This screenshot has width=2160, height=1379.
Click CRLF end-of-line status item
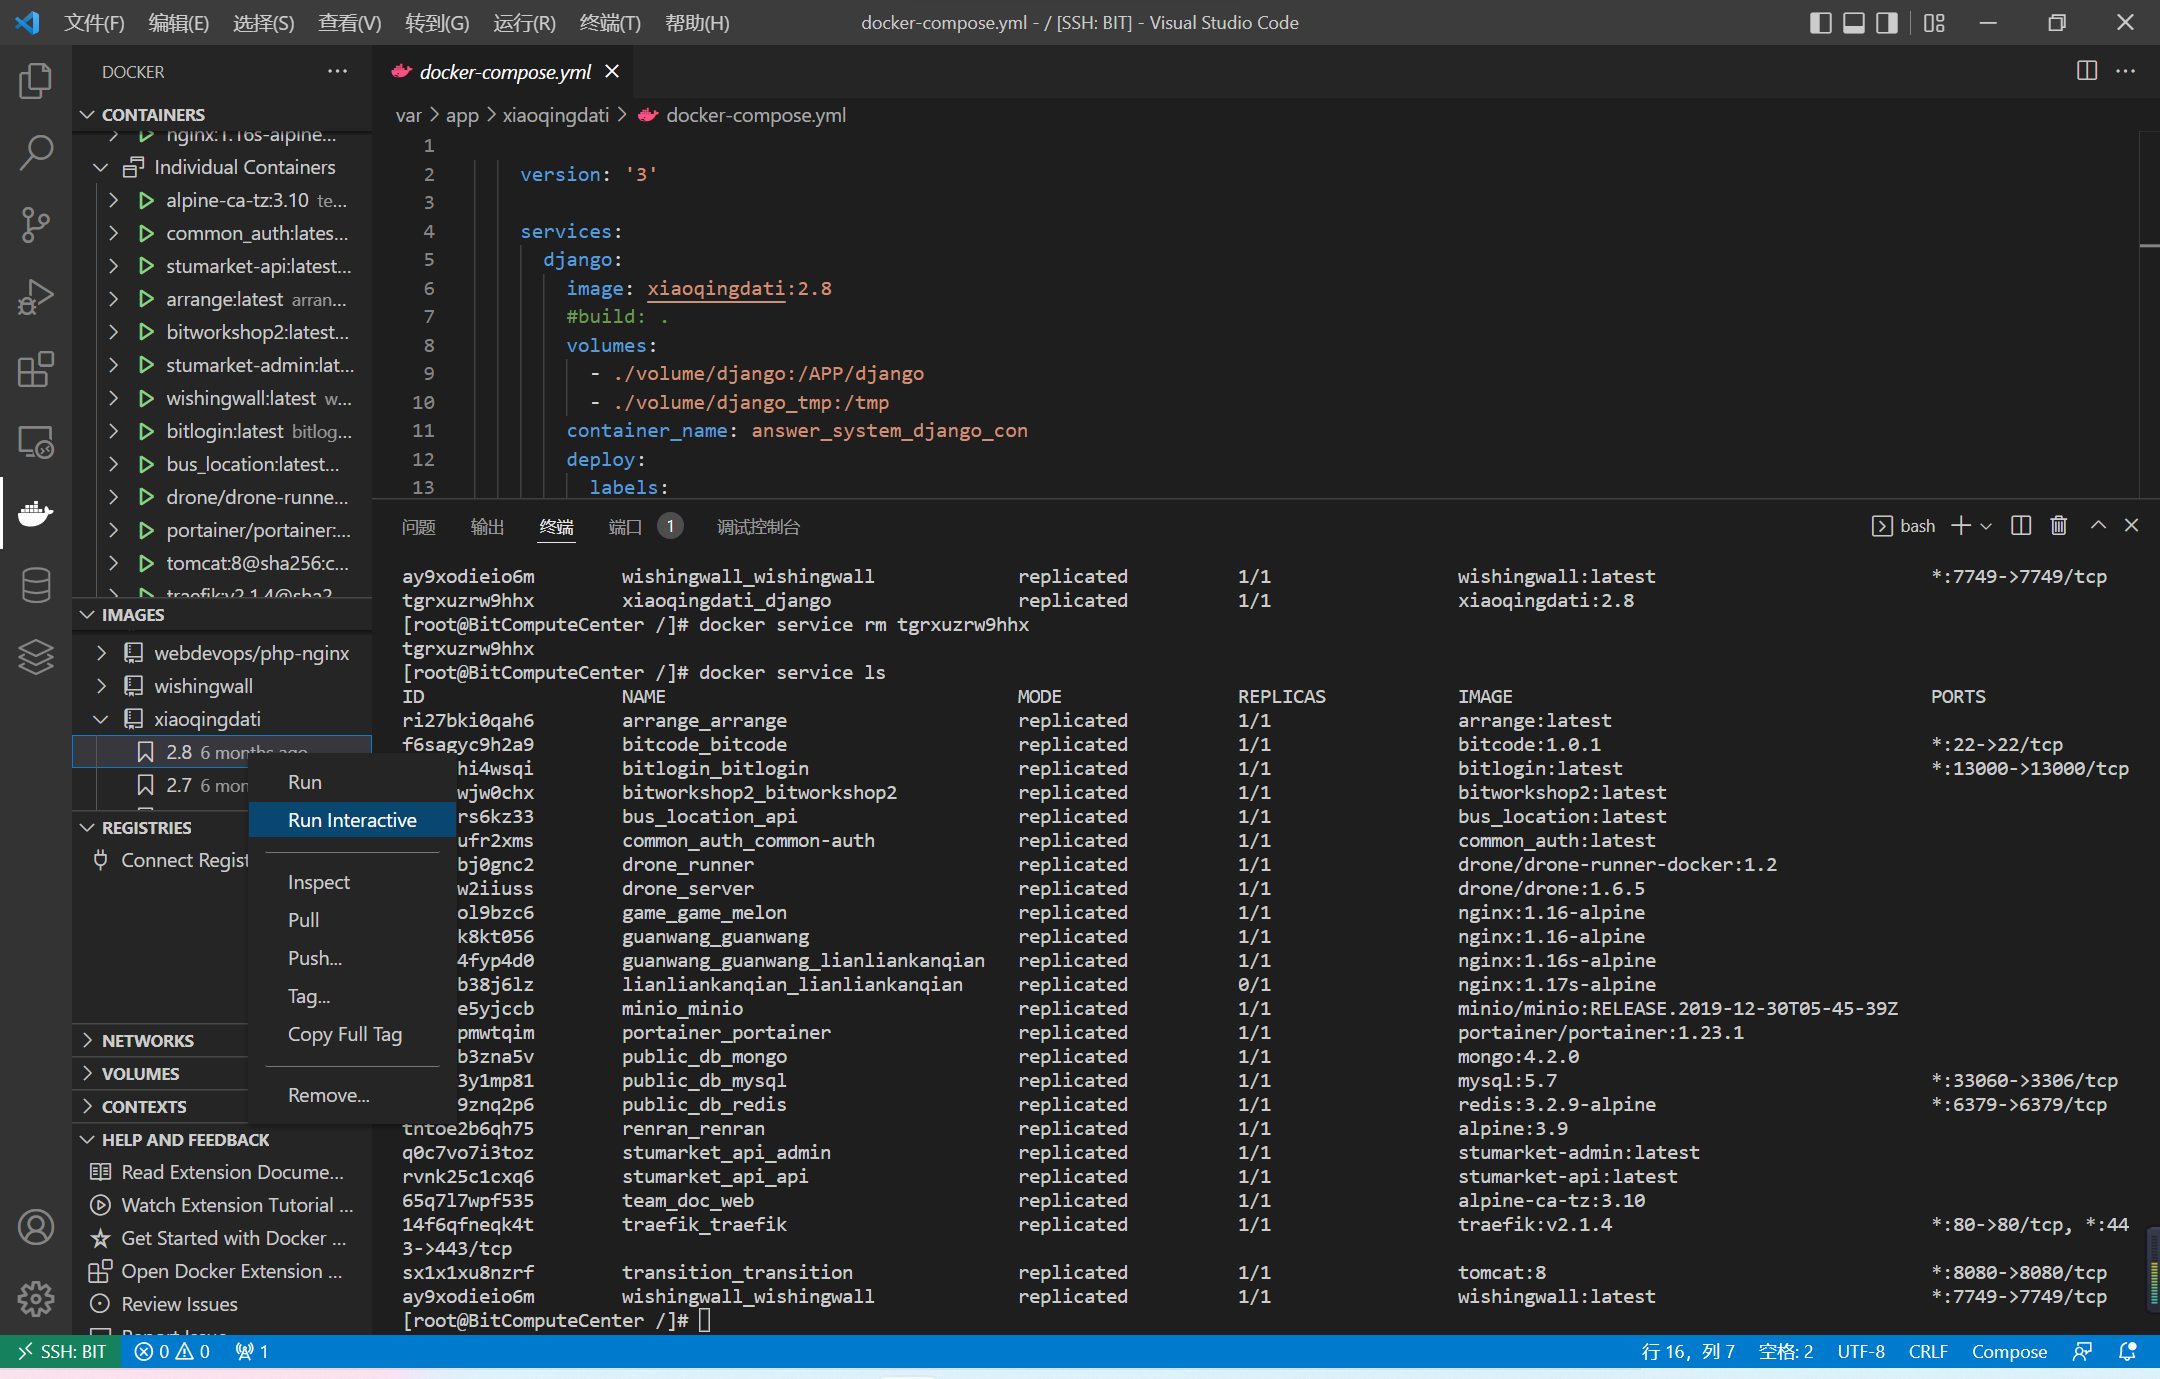point(1927,1351)
